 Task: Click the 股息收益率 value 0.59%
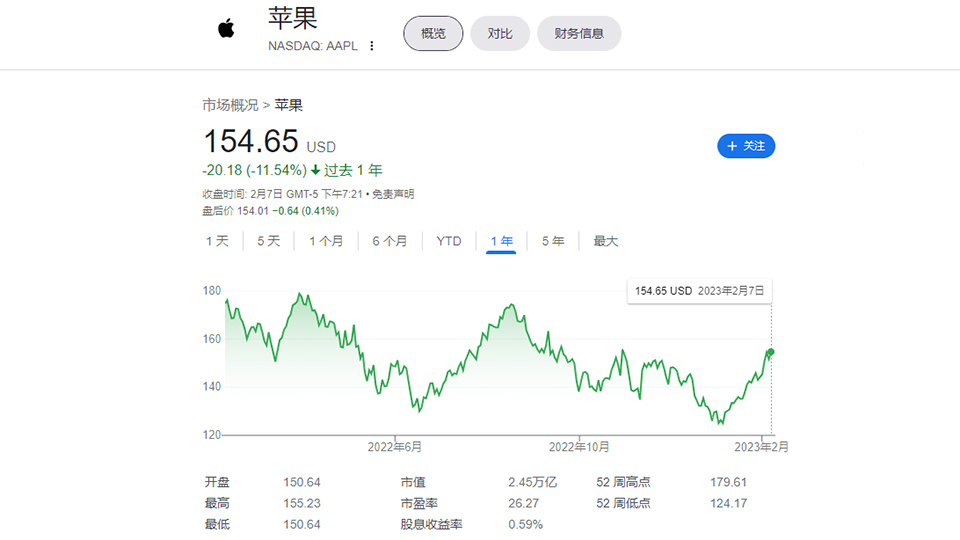(x=525, y=525)
